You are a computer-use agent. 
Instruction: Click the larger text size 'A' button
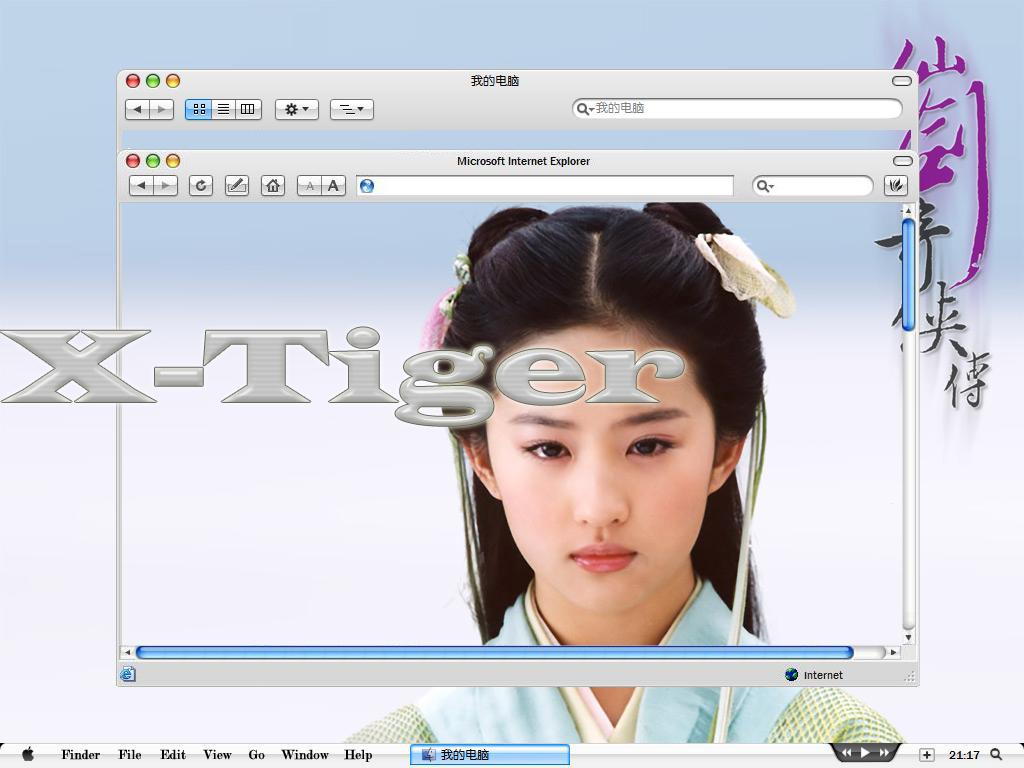point(334,186)
